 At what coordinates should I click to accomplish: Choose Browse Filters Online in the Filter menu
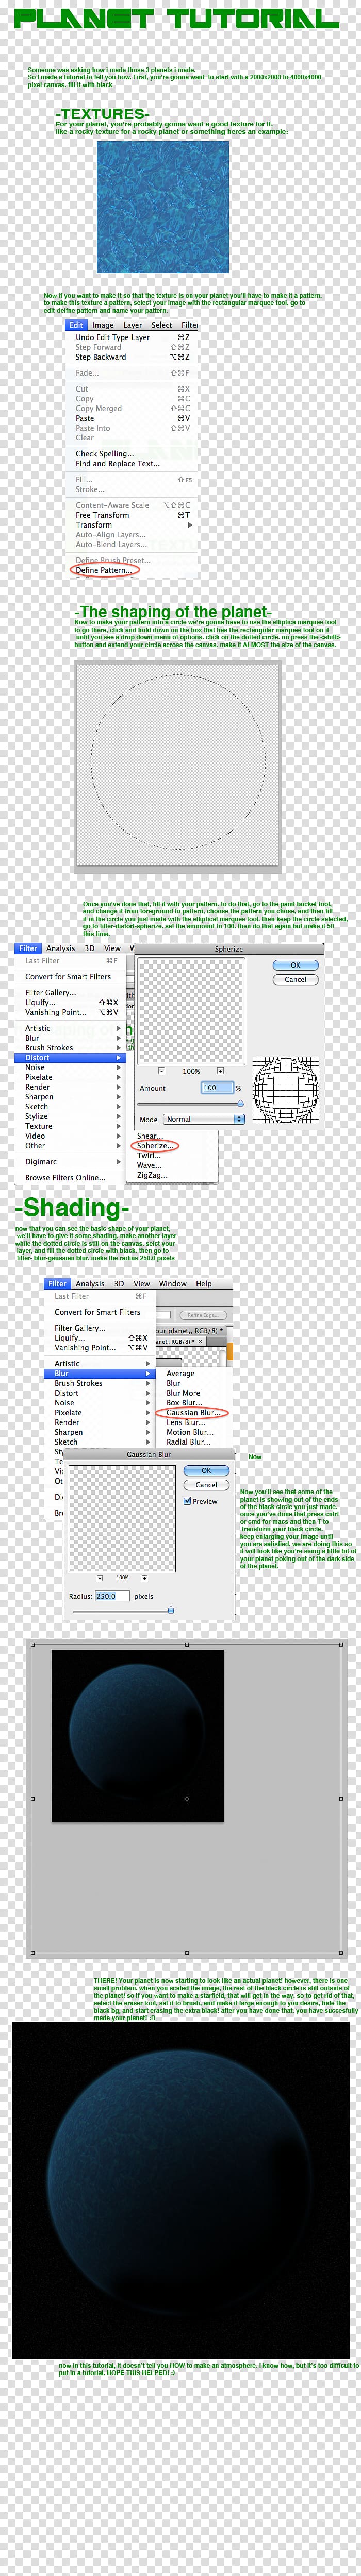[x=65, y=1177]
